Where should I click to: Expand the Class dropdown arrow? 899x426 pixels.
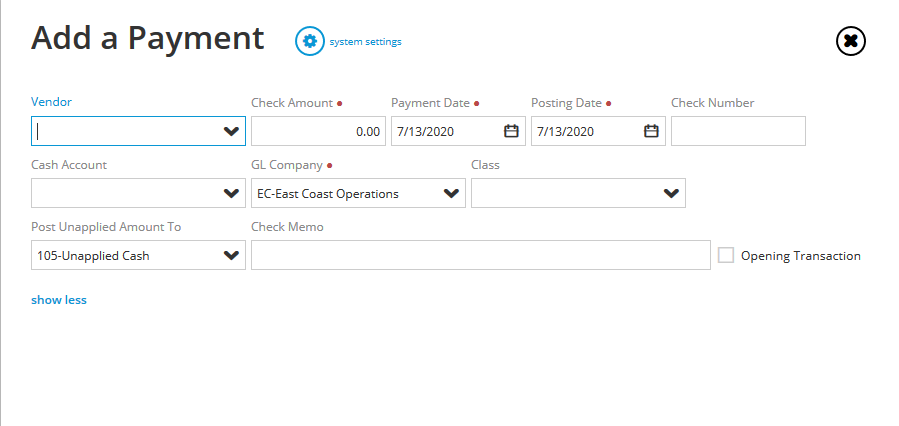[x=671, y=193]
